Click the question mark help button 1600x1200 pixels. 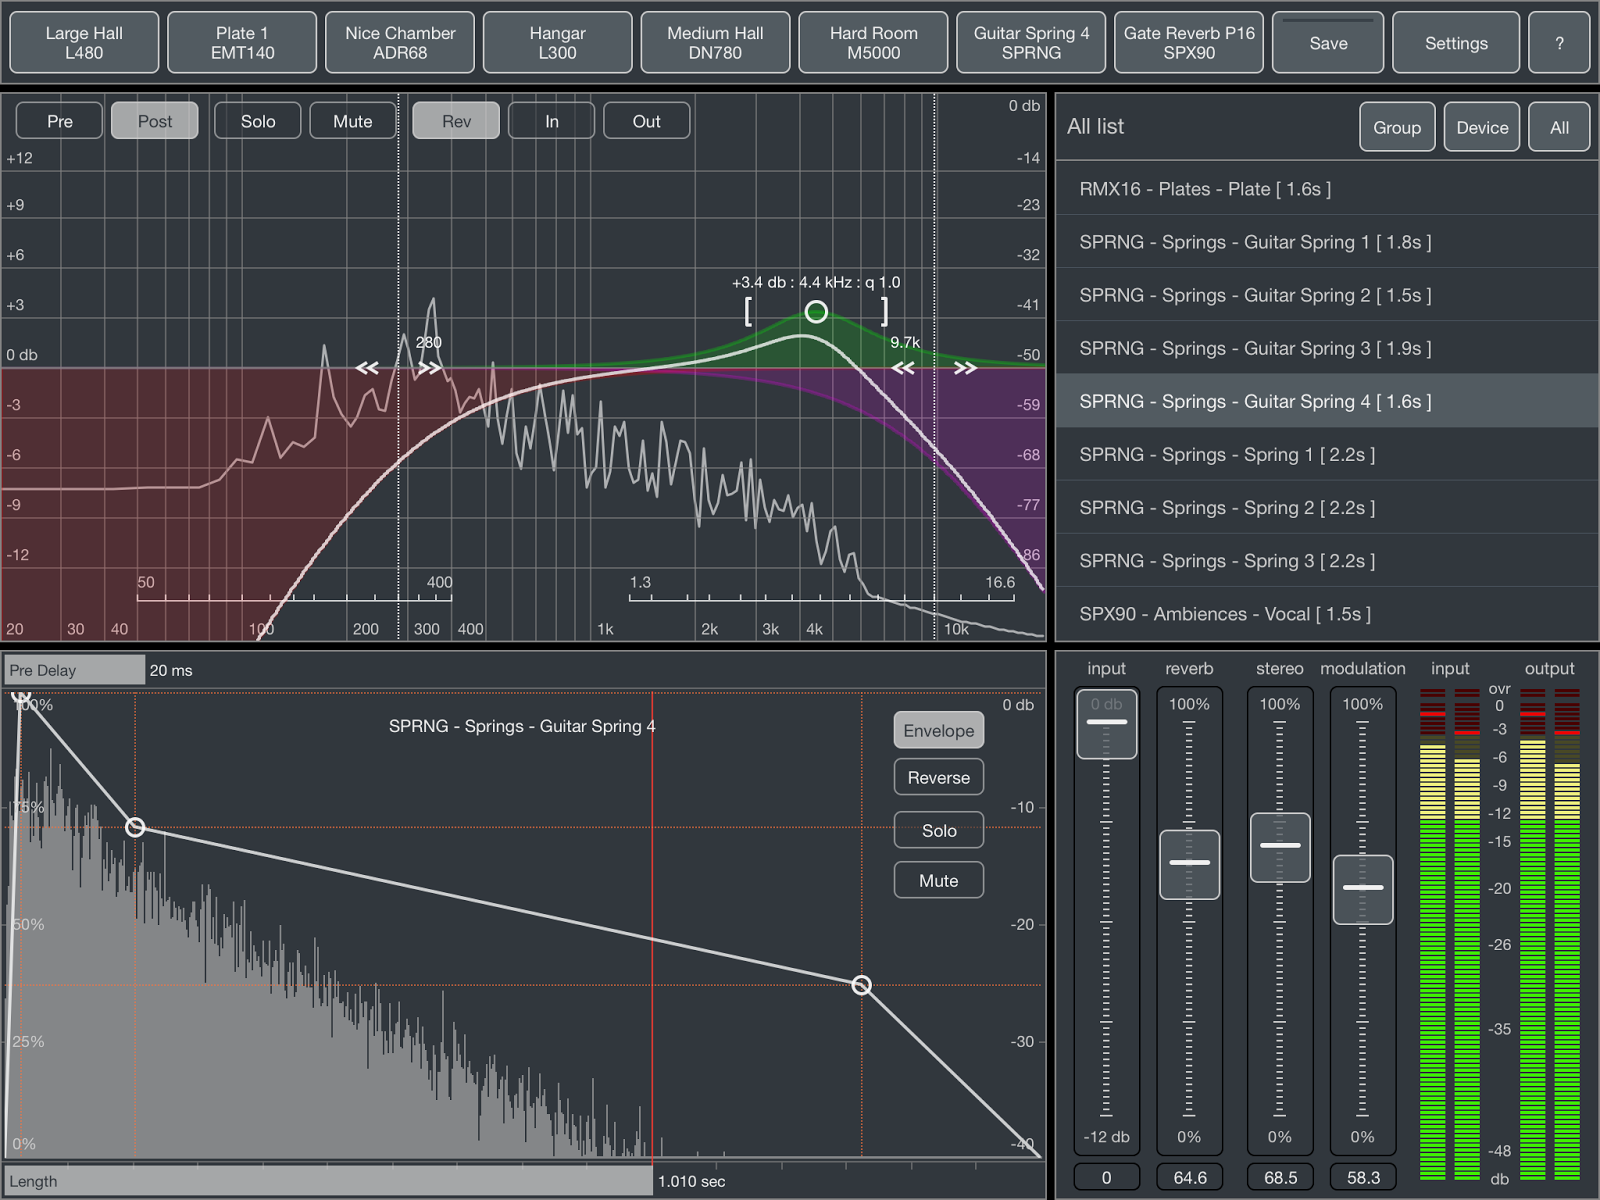click(1558, 43)
